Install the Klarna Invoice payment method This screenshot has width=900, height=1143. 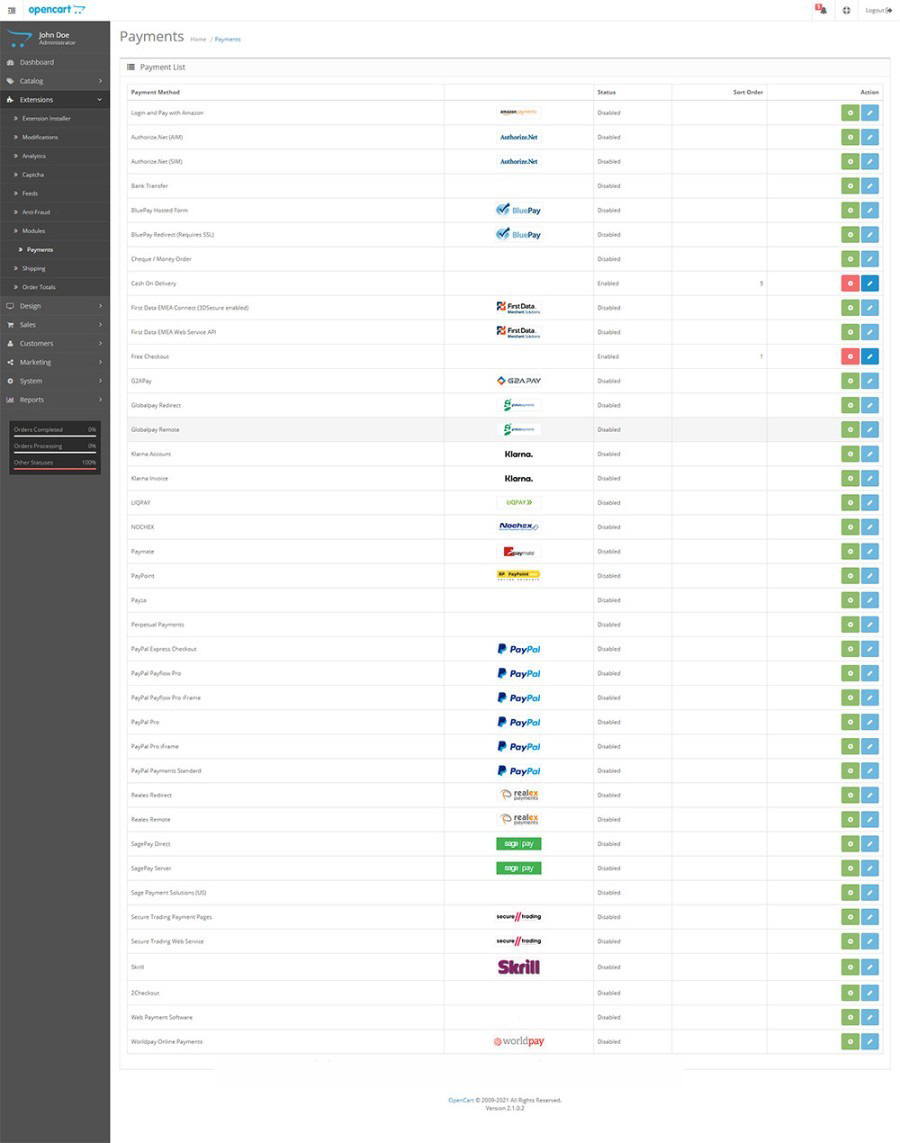click(850, 478)
